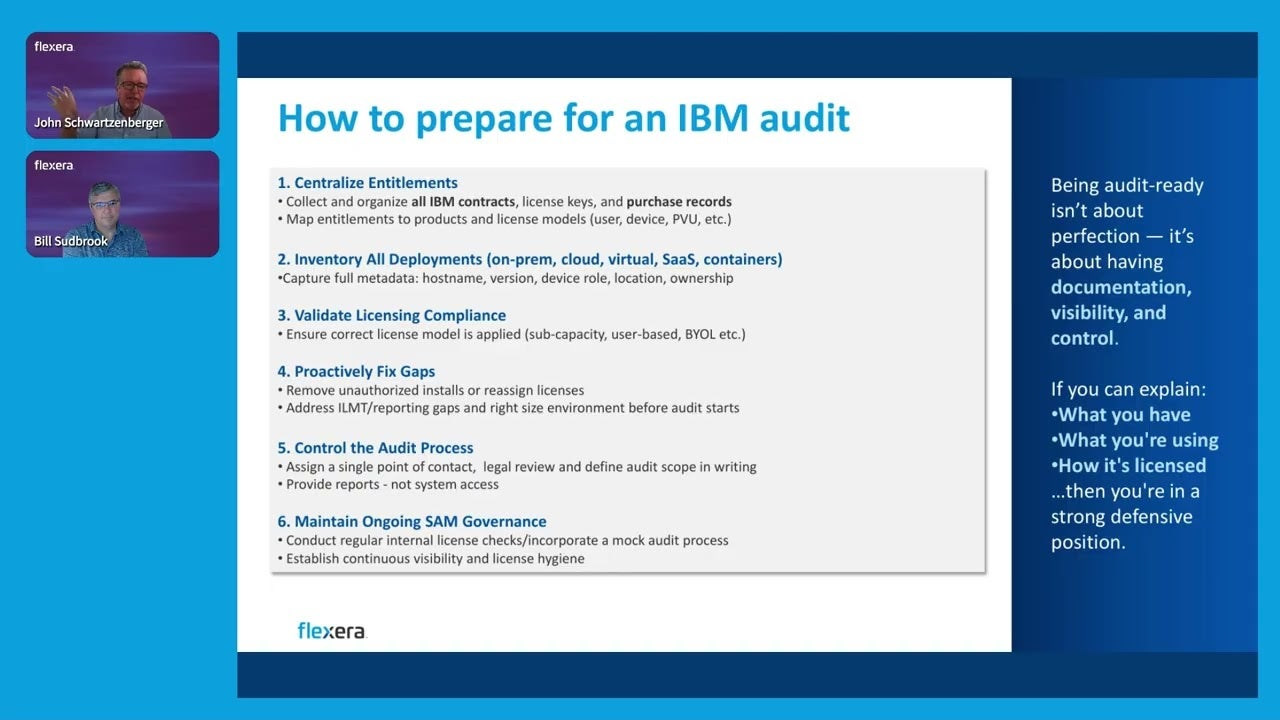Click the bullet about ILMT reporting gaps
This screenshot has height=720, width=1280.
tap(515, 408)
